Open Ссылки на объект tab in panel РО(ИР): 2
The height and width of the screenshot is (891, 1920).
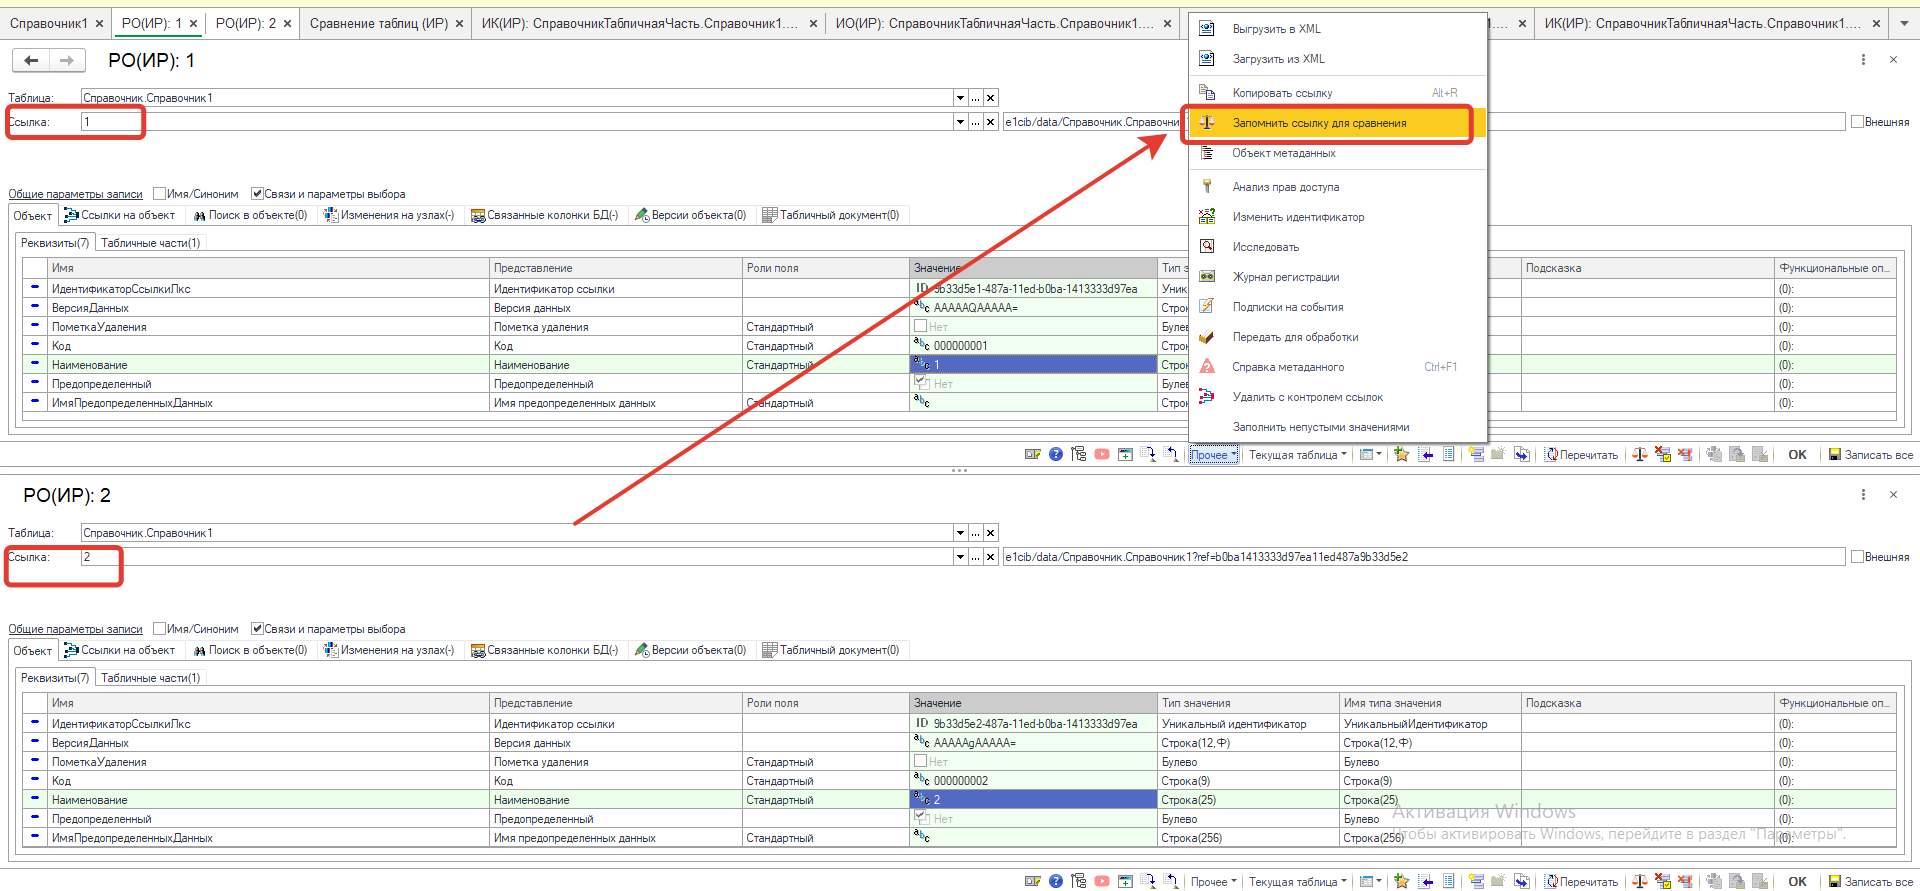pos(120,650)
